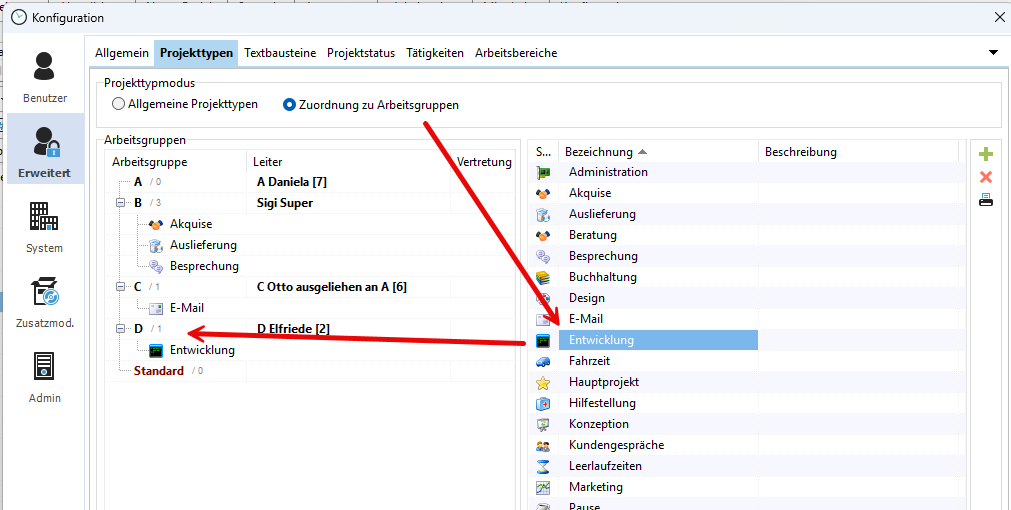Viewport: 1011px width, 510px height.
Task: Switch to the Textbausteine tab
Action: (280, 53)
